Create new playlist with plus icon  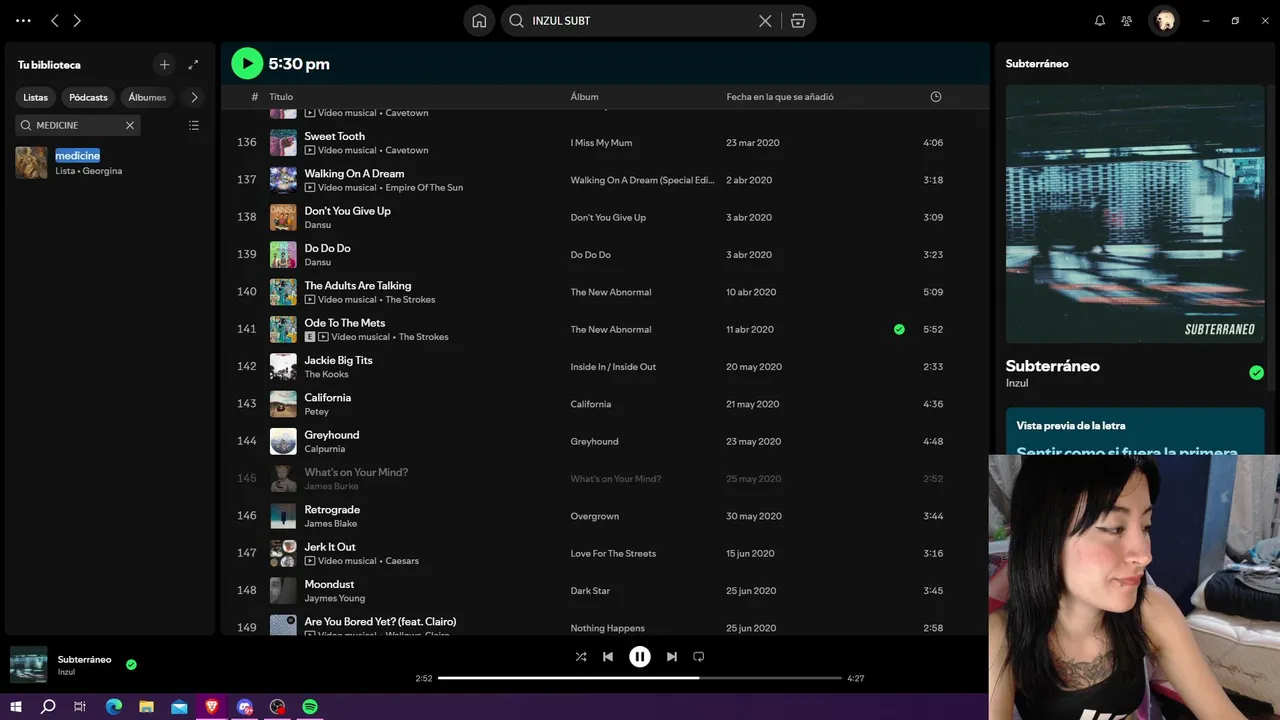(165, 64)
